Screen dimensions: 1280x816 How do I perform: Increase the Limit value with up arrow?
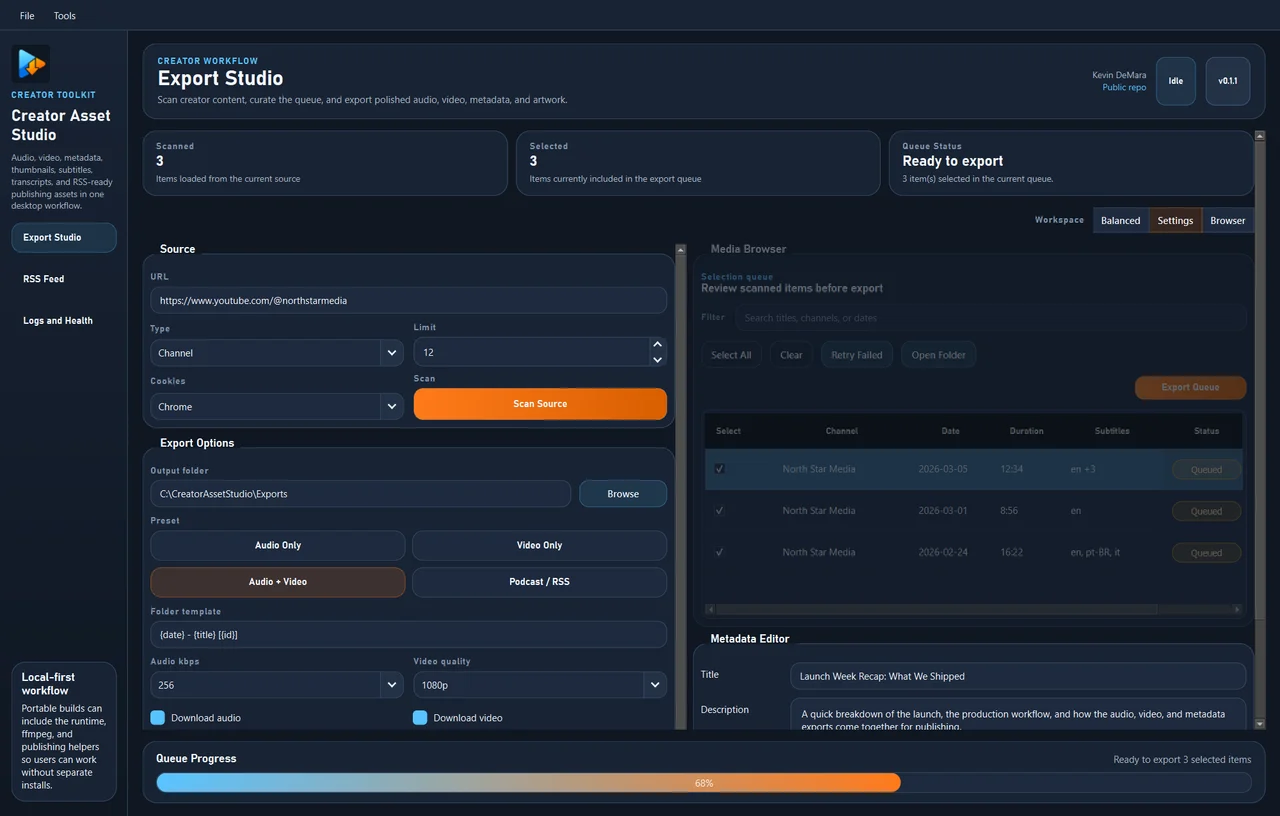tap(657, 345)
